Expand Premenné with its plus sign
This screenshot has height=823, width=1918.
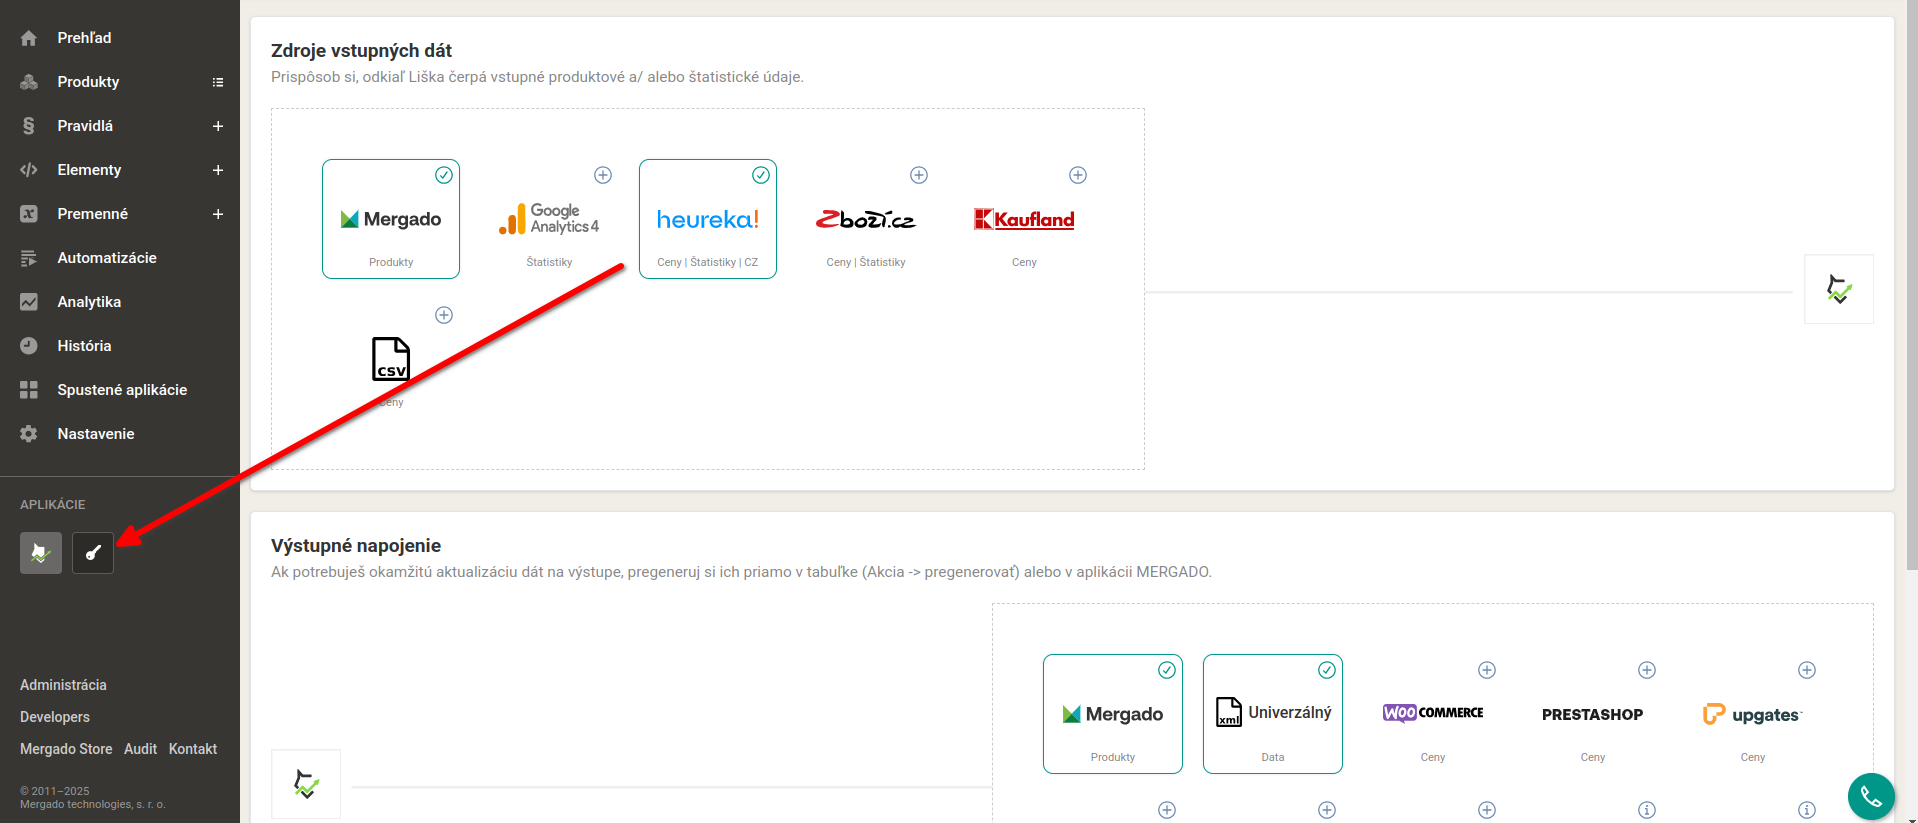pyautogui.click(x=218, y=214)
